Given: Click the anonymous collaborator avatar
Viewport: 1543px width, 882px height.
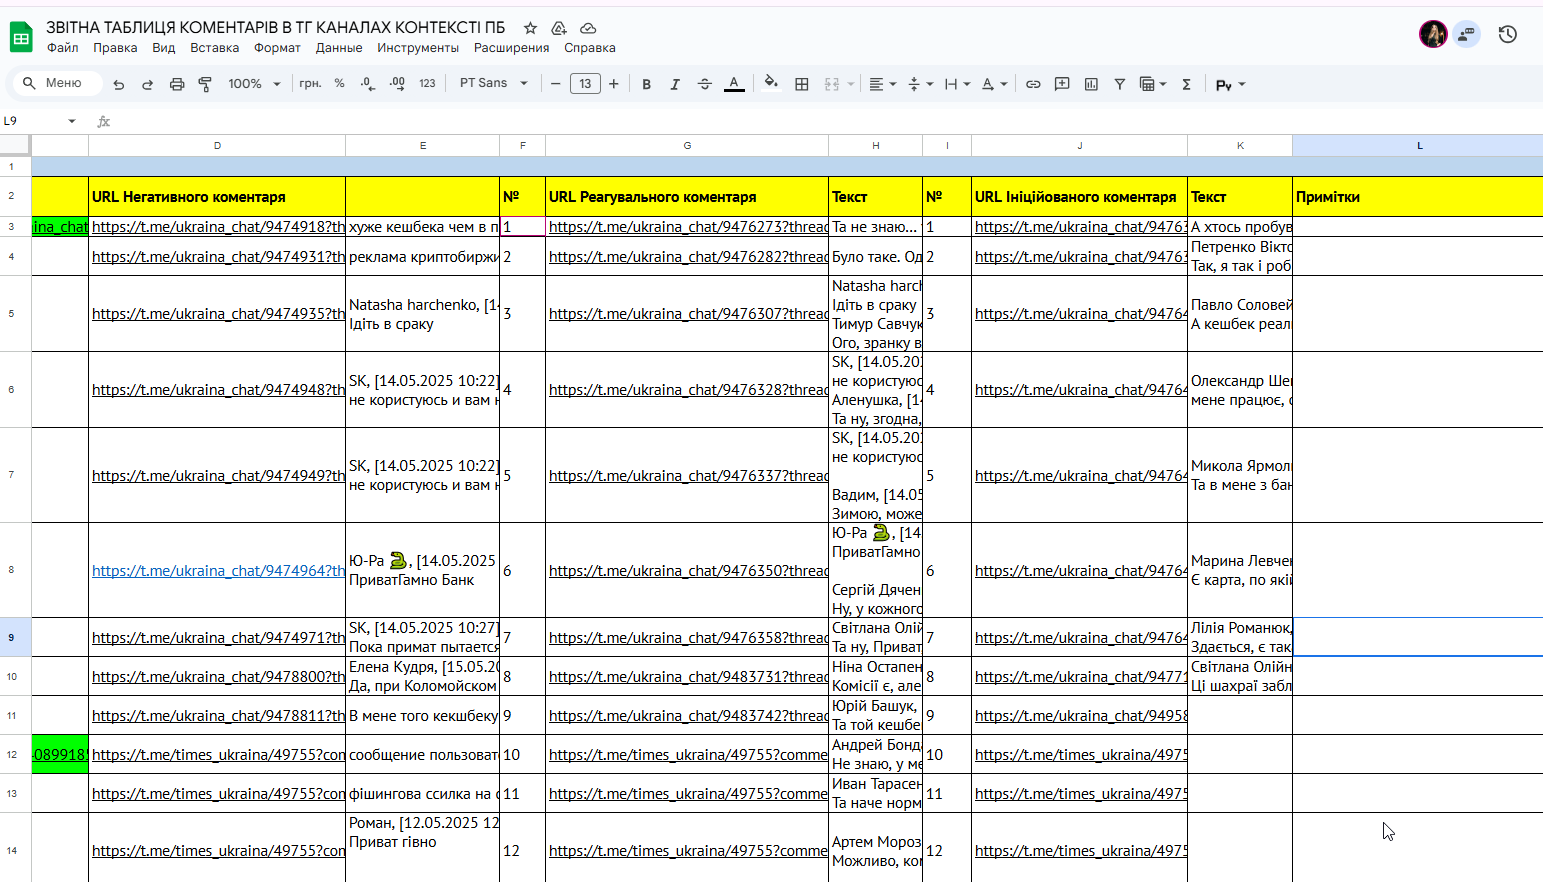Looking at the screenshot, I should pos(1467,34).
